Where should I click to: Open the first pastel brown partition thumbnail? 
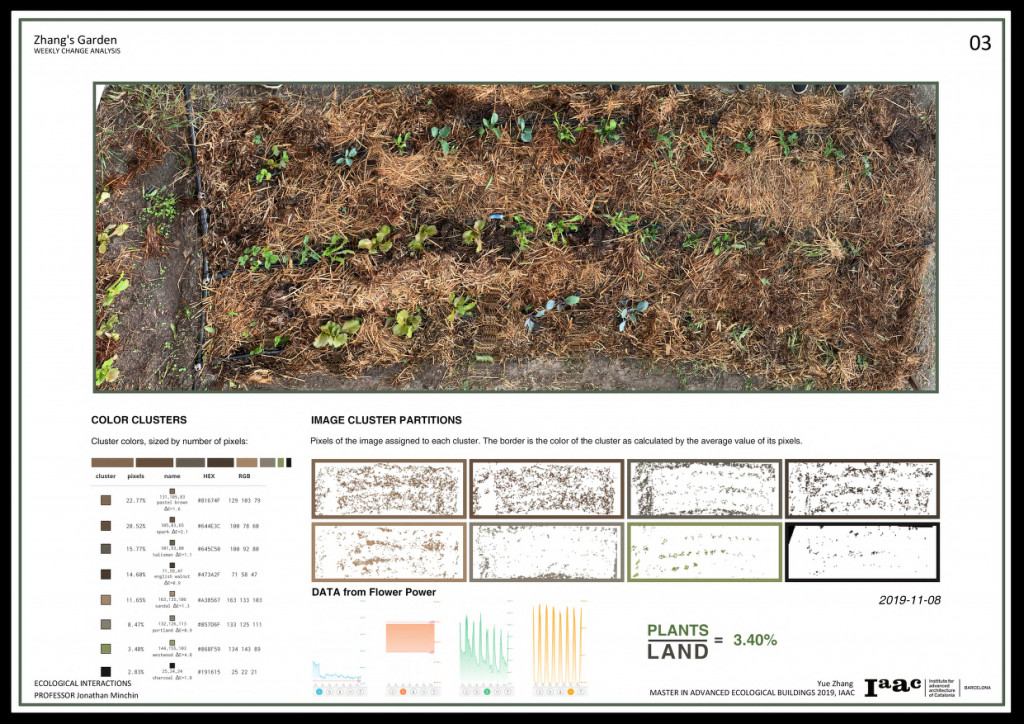point(389,489)
